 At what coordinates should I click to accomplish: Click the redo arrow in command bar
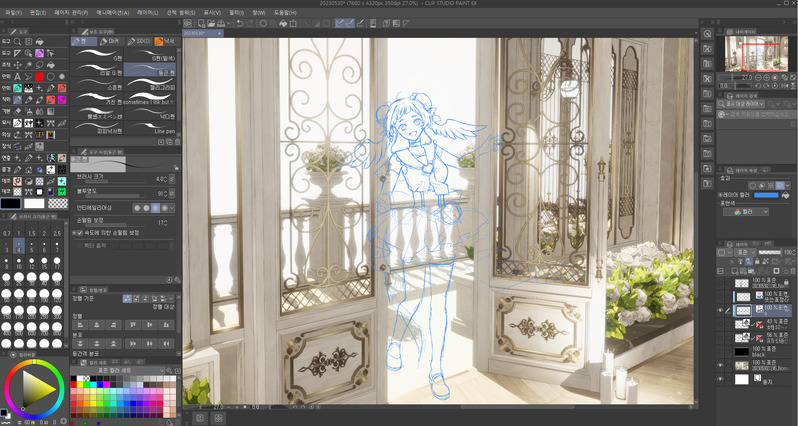pos(249,23)
